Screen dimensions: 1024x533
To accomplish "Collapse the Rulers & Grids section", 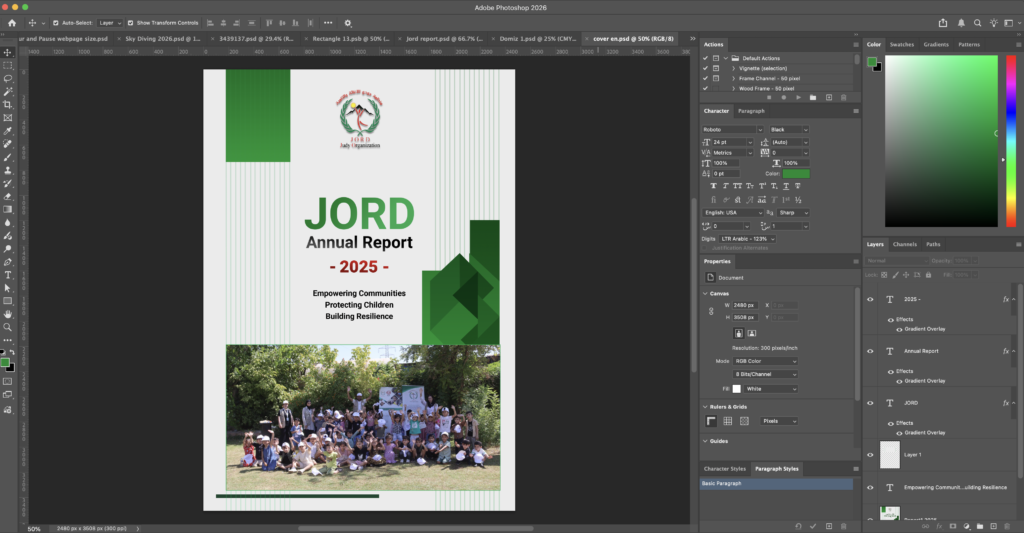I will tap(704, 407).
